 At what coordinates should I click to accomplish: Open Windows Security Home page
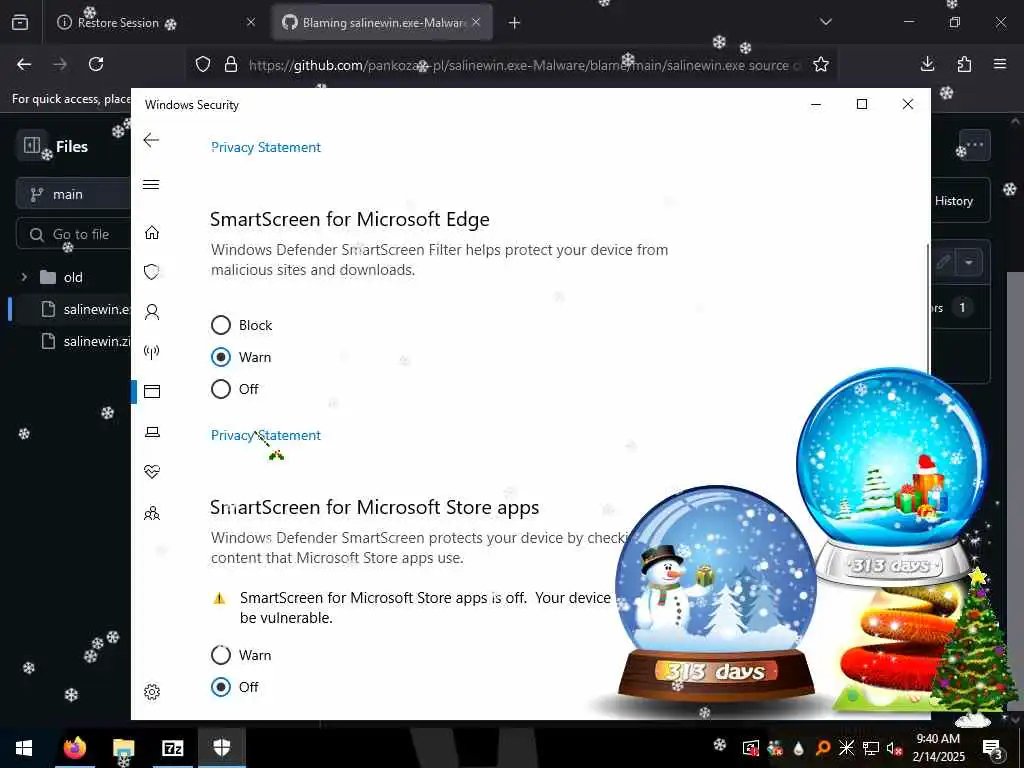point(152,232)
